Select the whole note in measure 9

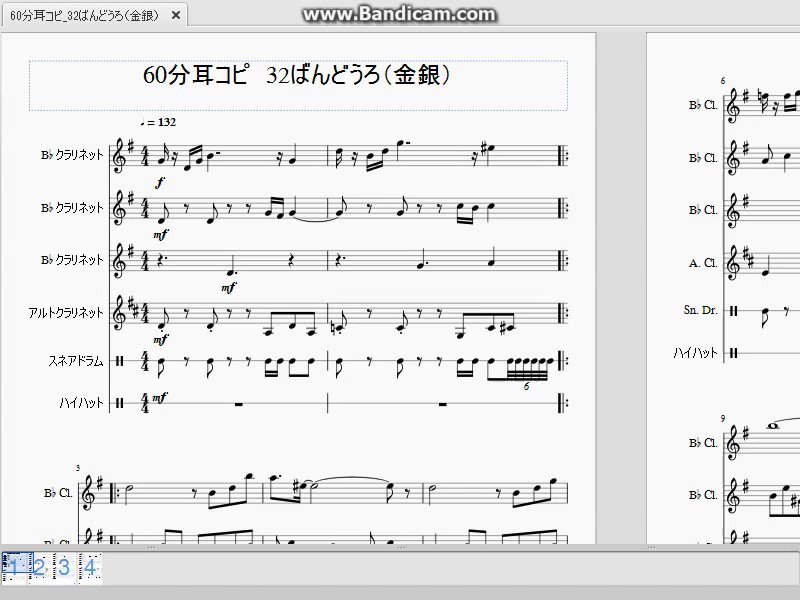pos(773,426)
